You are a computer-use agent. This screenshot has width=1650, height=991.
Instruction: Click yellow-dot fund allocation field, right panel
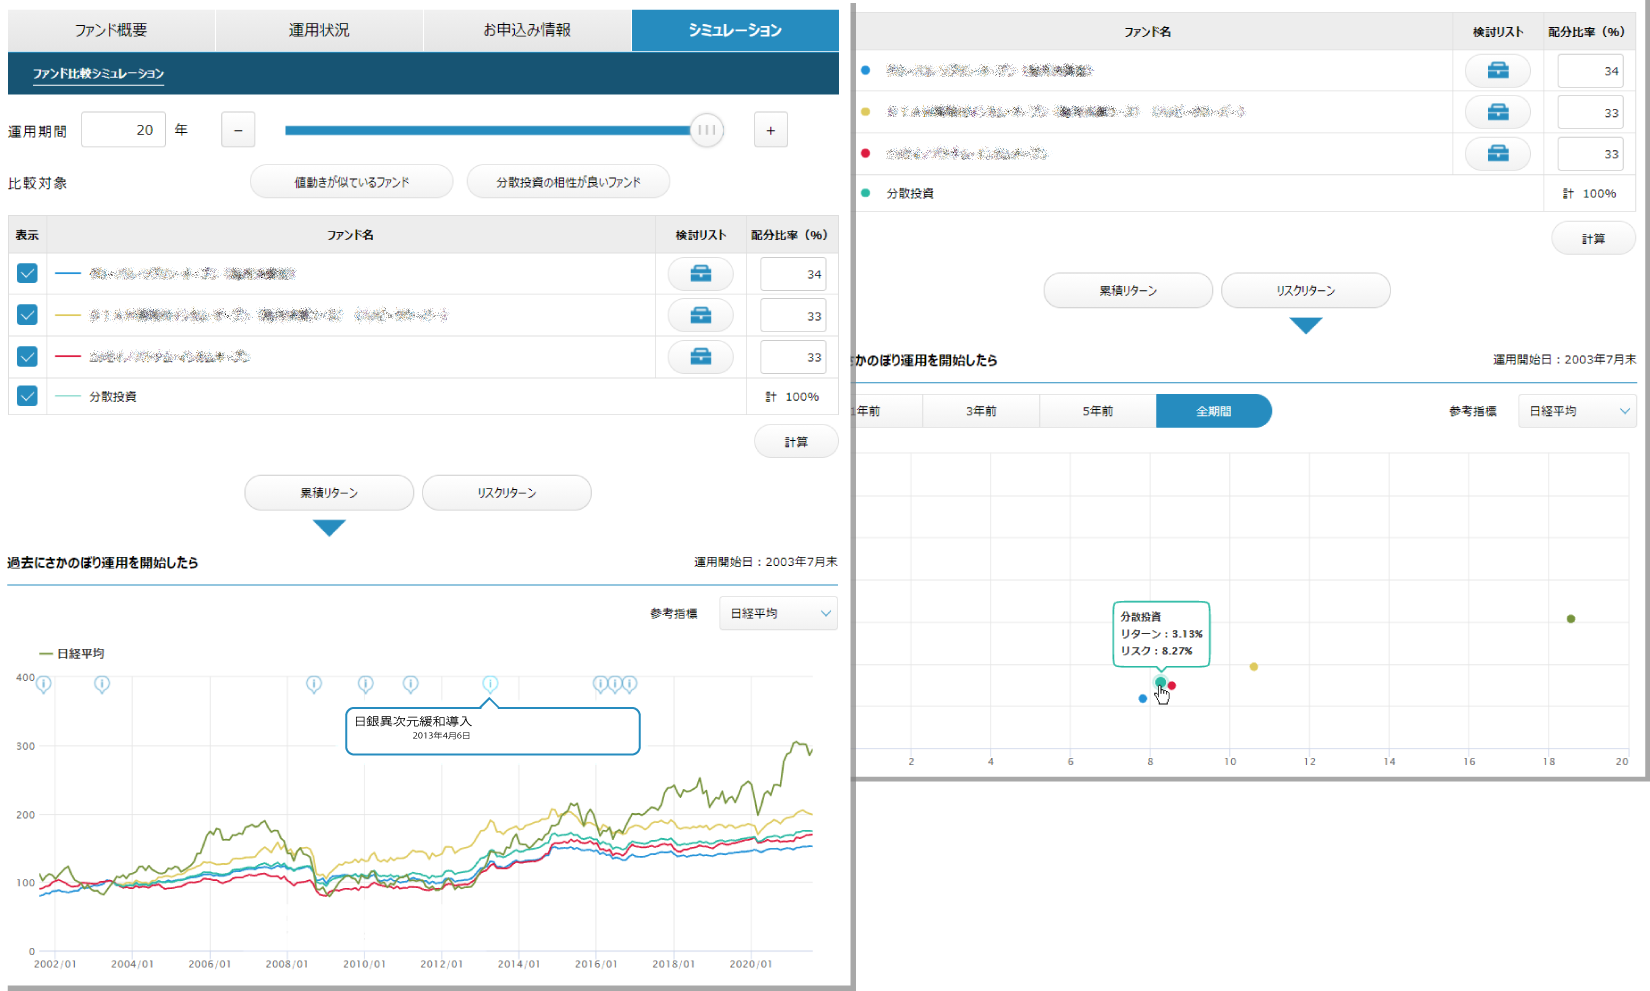1590,113
